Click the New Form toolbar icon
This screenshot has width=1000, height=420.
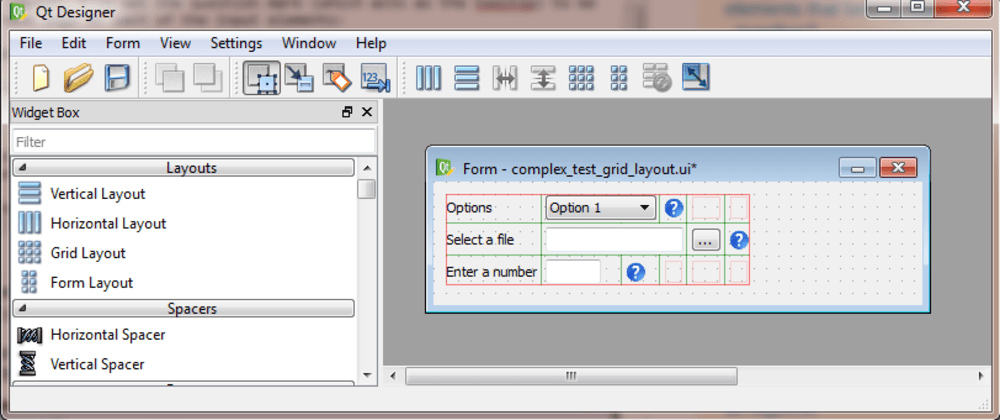tap(40, 78)
